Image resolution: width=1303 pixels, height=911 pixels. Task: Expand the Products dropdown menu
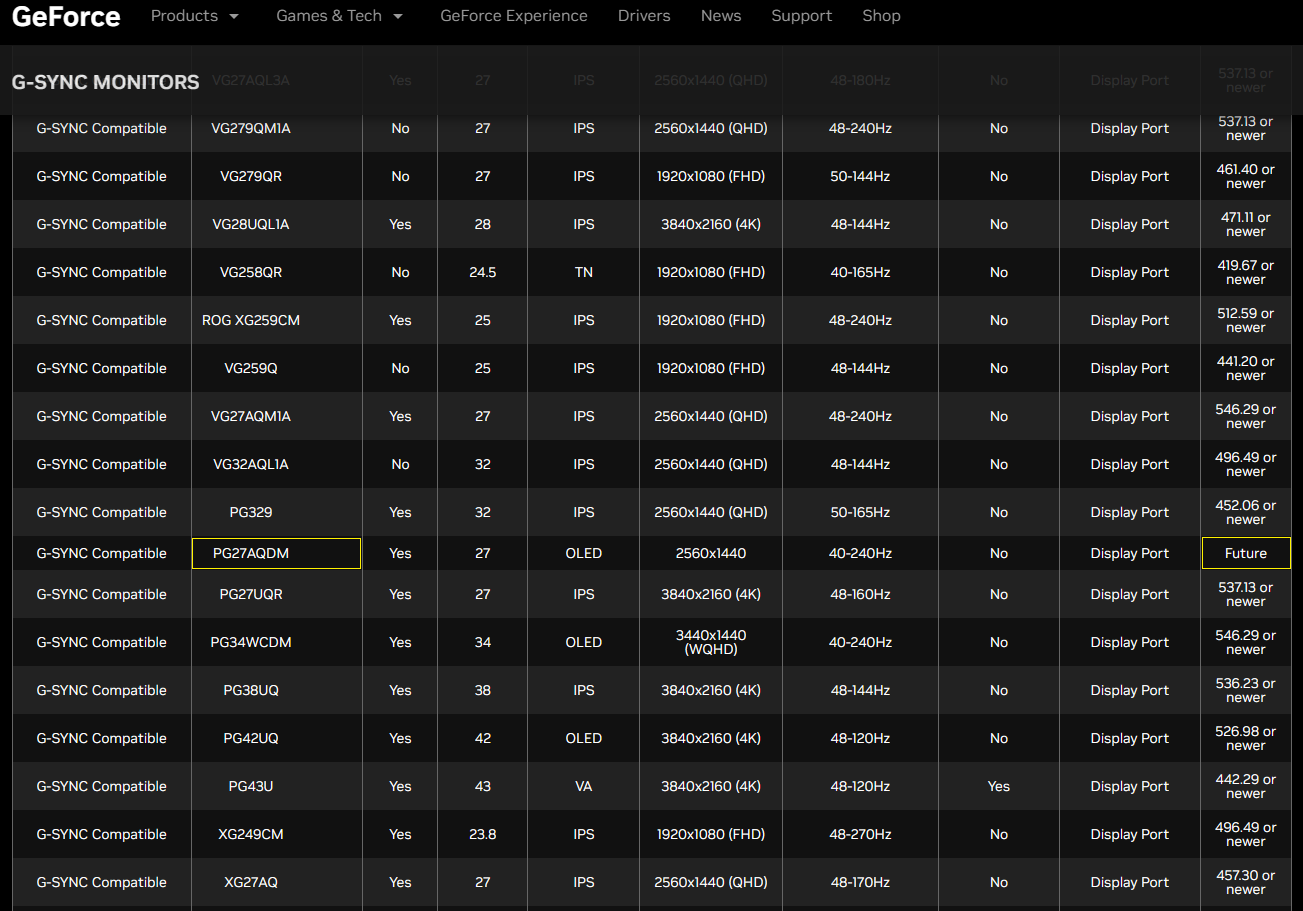195,16
